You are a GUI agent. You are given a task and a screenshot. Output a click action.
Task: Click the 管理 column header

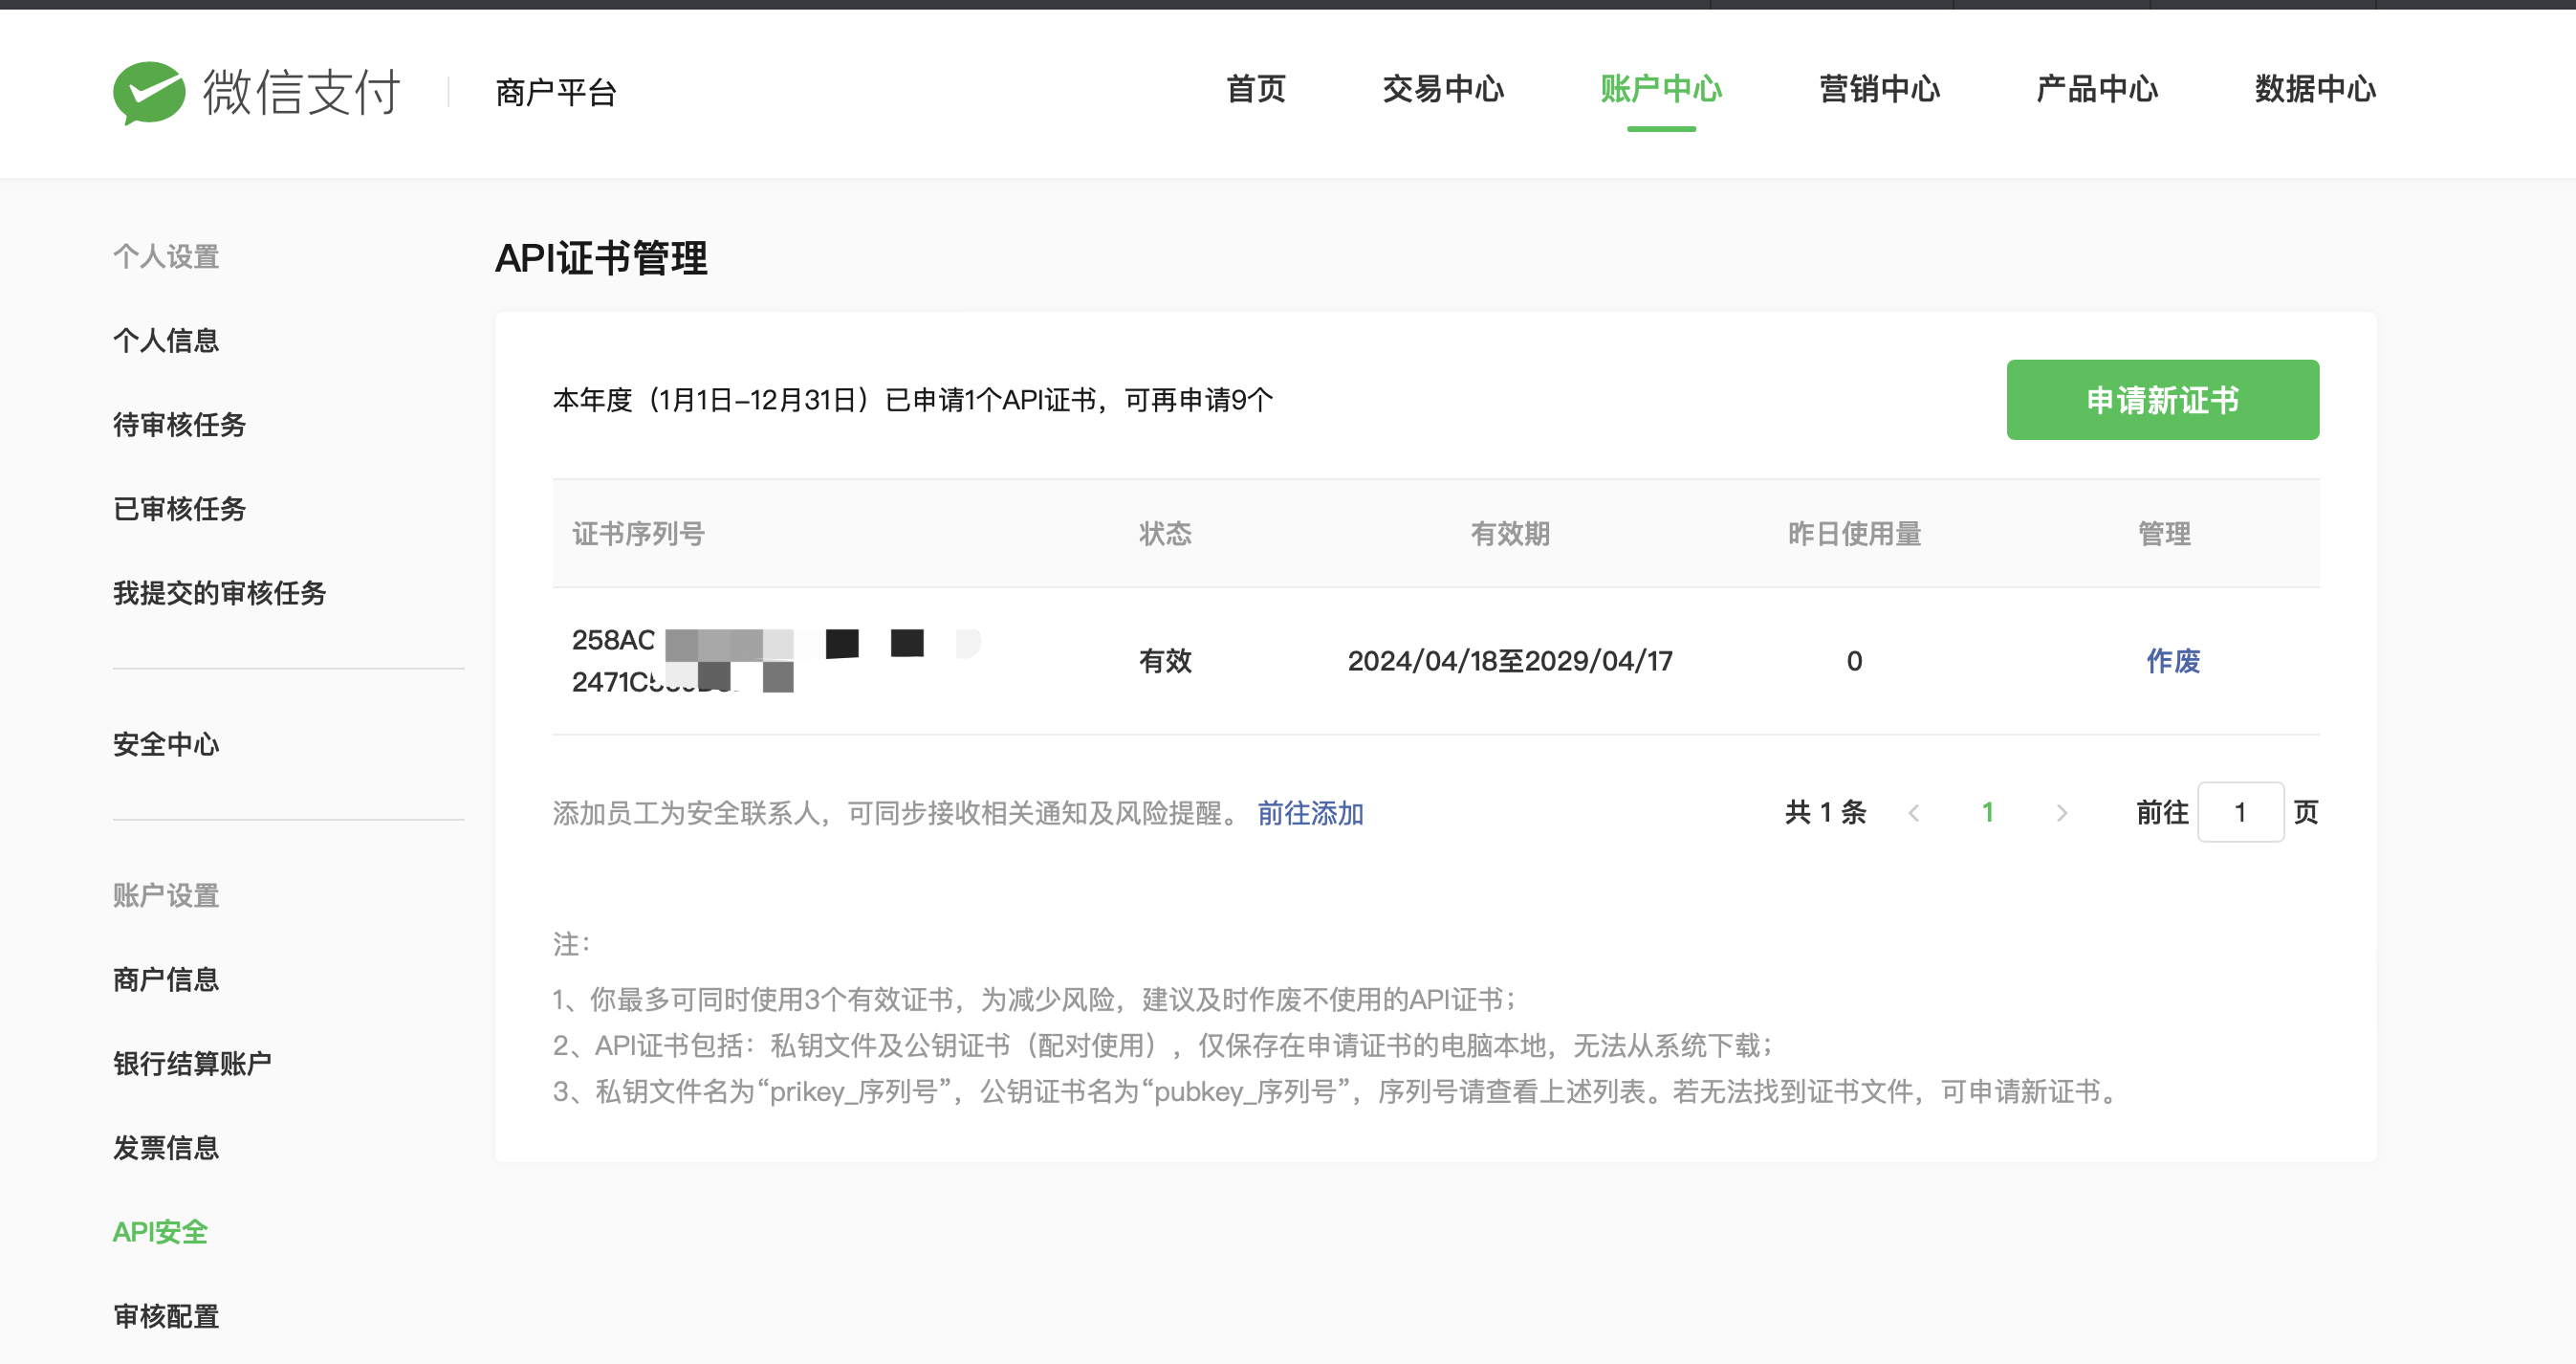2164,534
